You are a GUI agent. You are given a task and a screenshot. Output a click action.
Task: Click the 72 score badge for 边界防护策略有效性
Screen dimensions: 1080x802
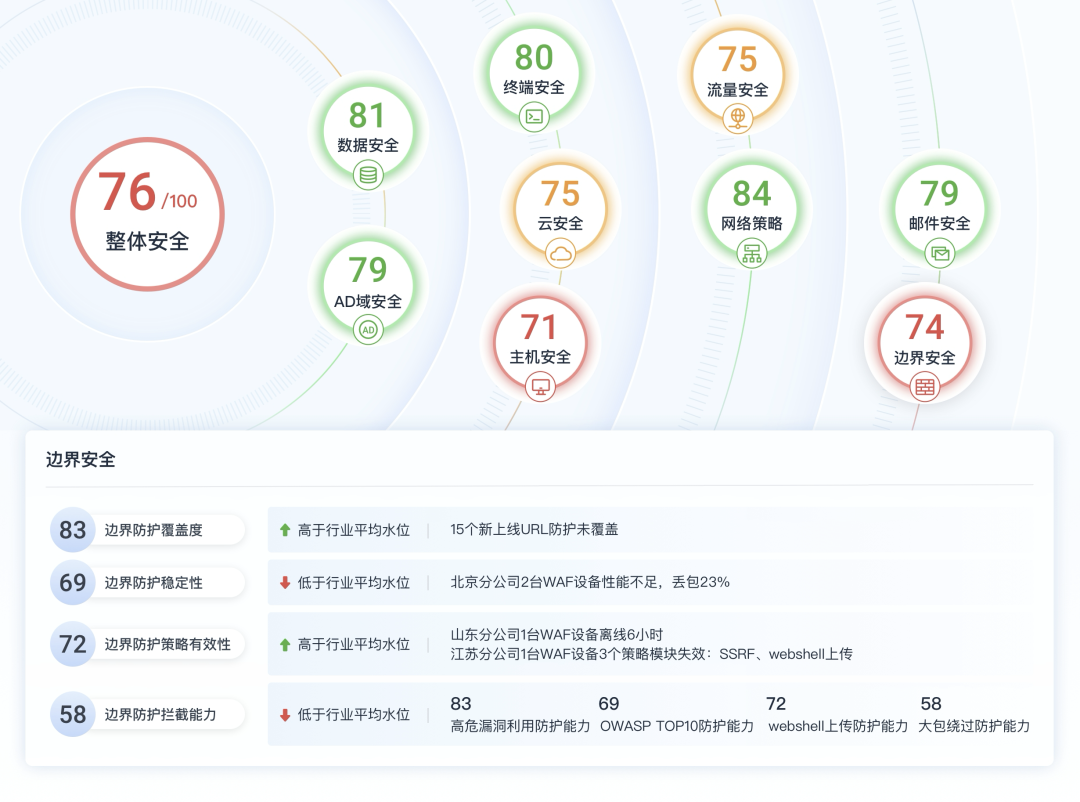[x=72, y=645]
